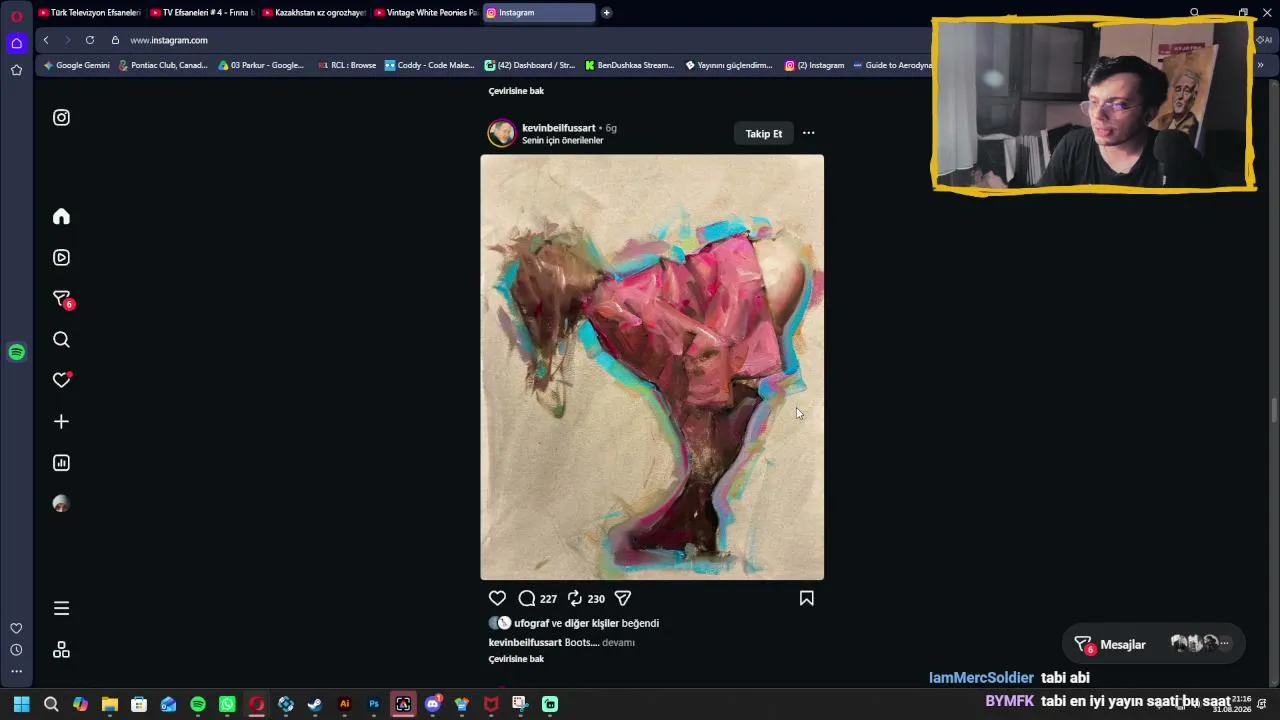
Task: Open the post's three-dot options menu
Action: [x=808, y=133]
